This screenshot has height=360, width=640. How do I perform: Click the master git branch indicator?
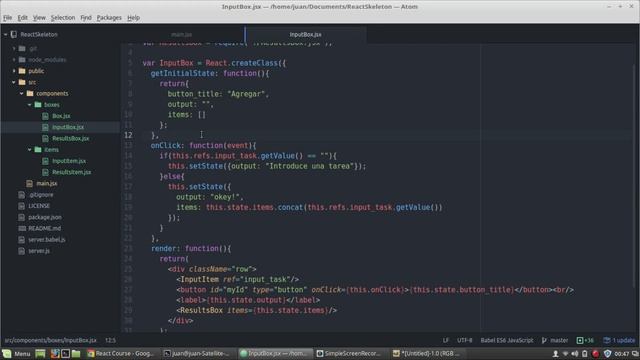click(555, 340)
